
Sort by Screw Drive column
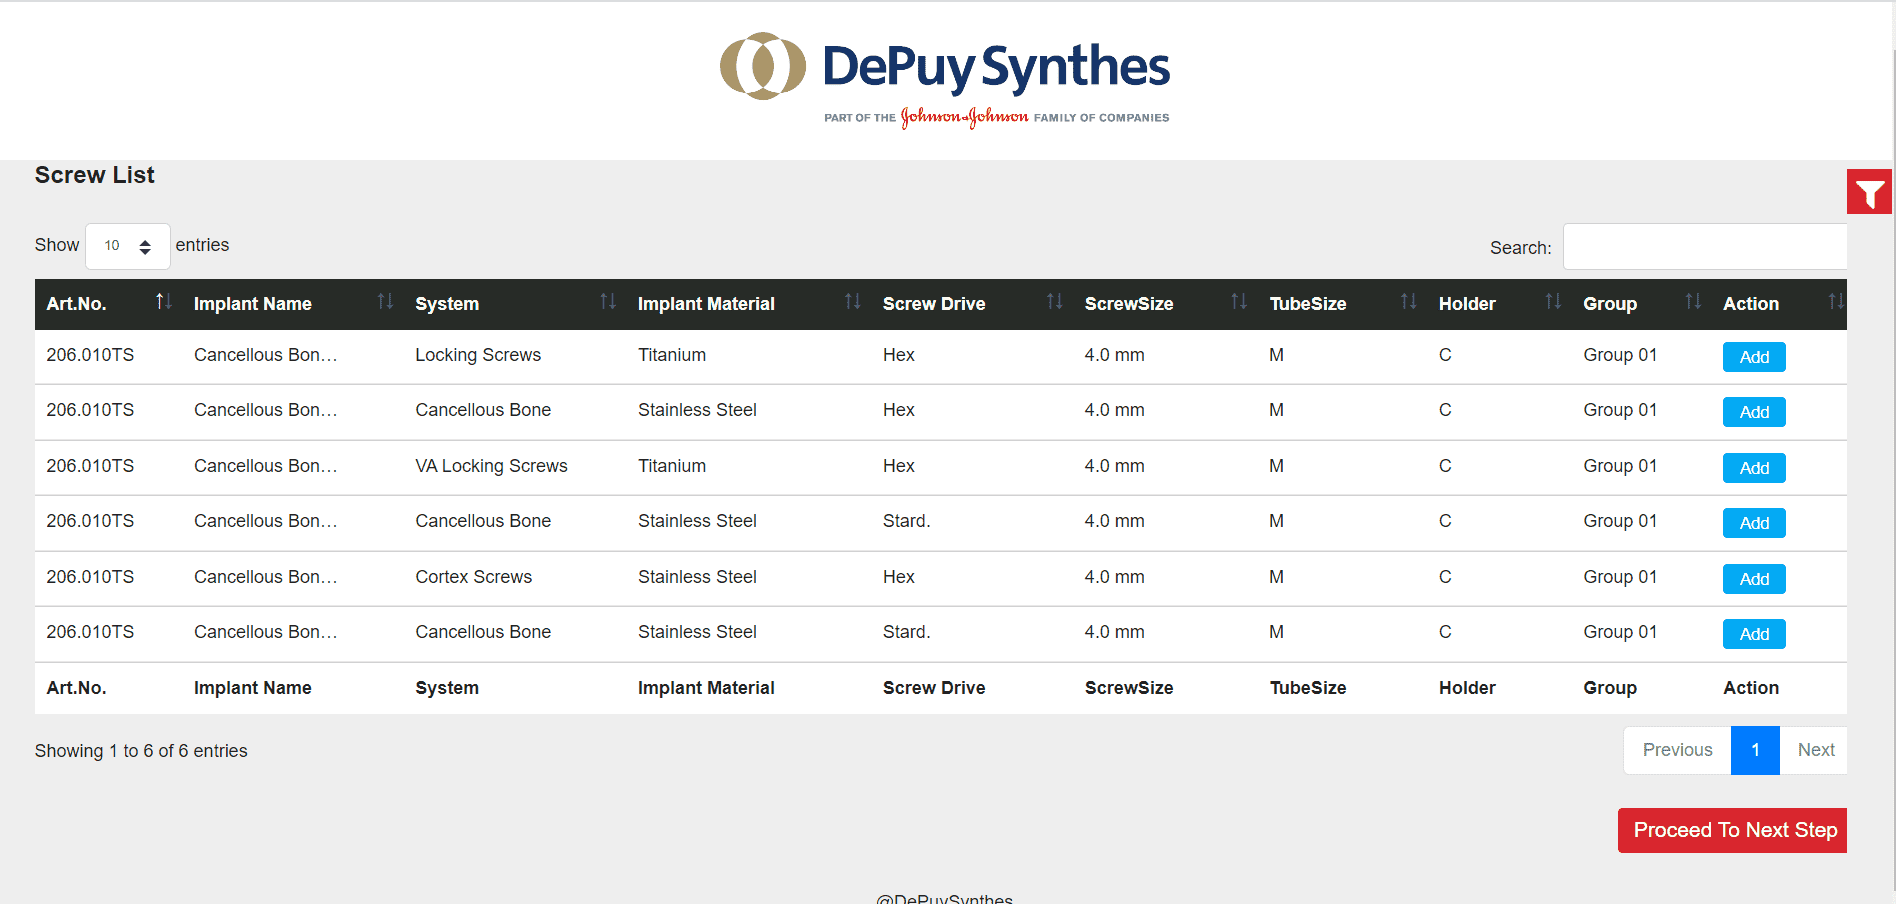tap(972, 304)
